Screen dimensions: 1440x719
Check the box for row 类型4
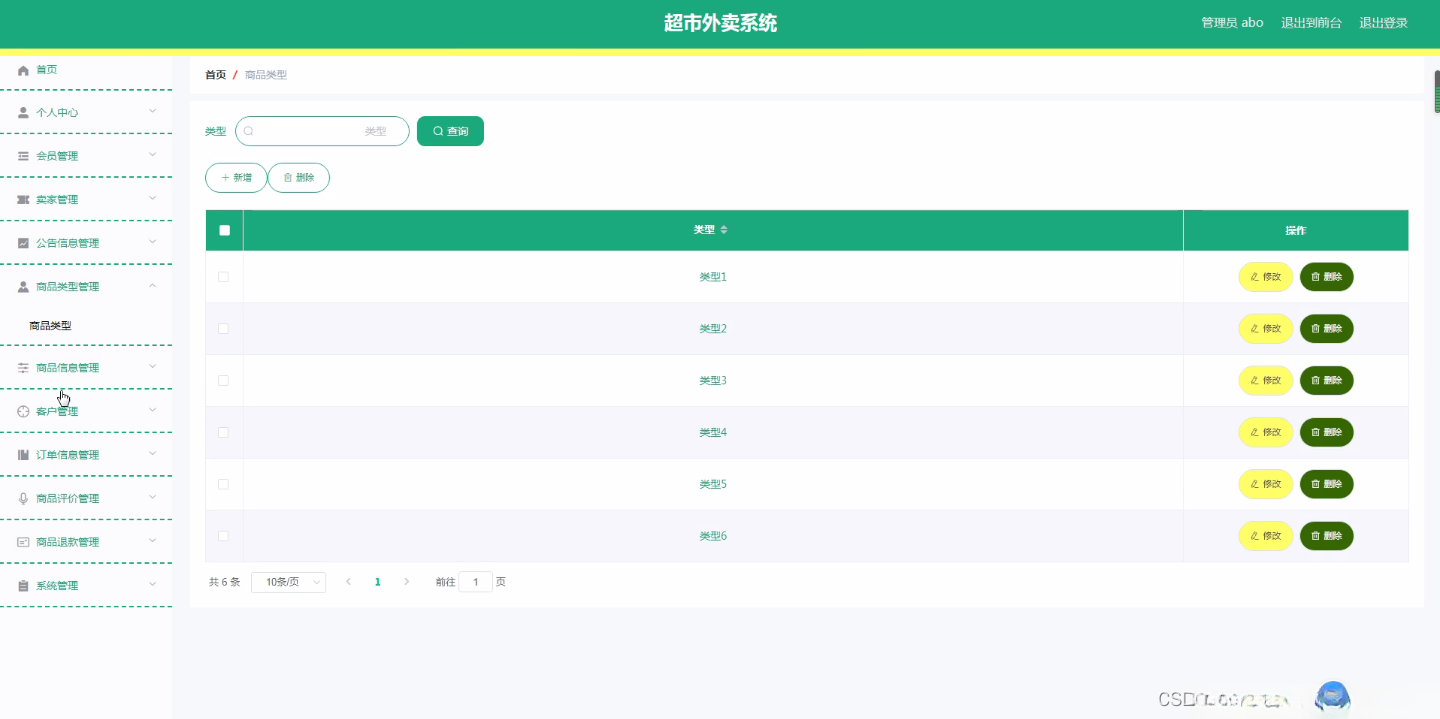pos(223,433)
